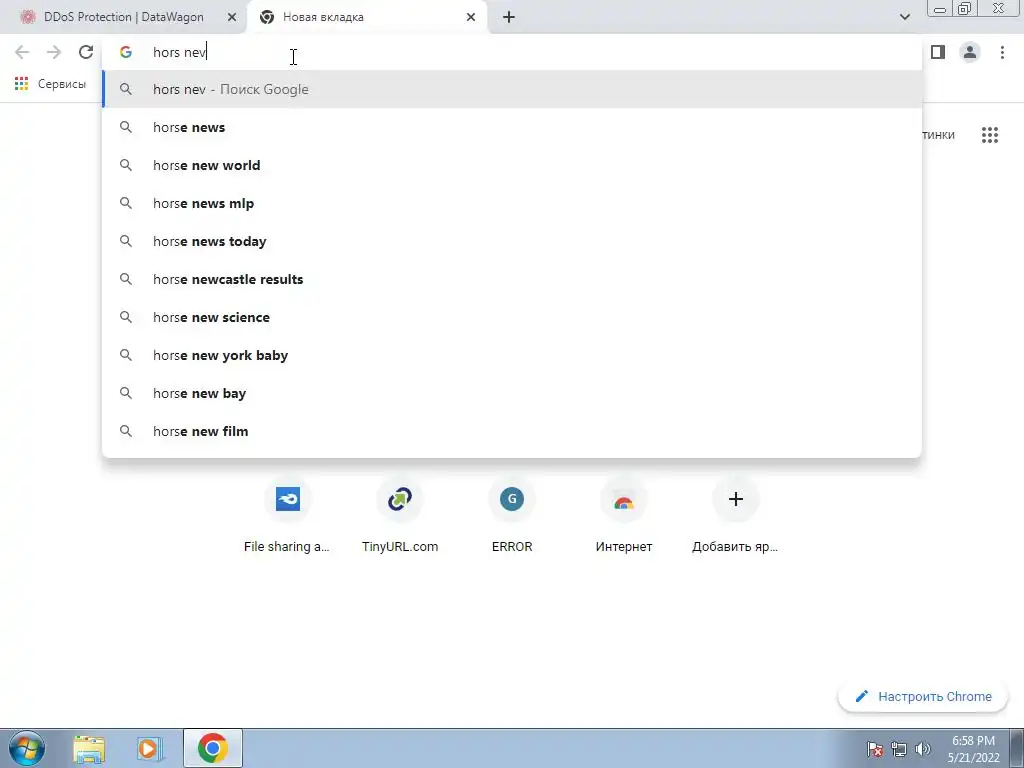Open the File sharing shortcut tile

tap(287, 516)
